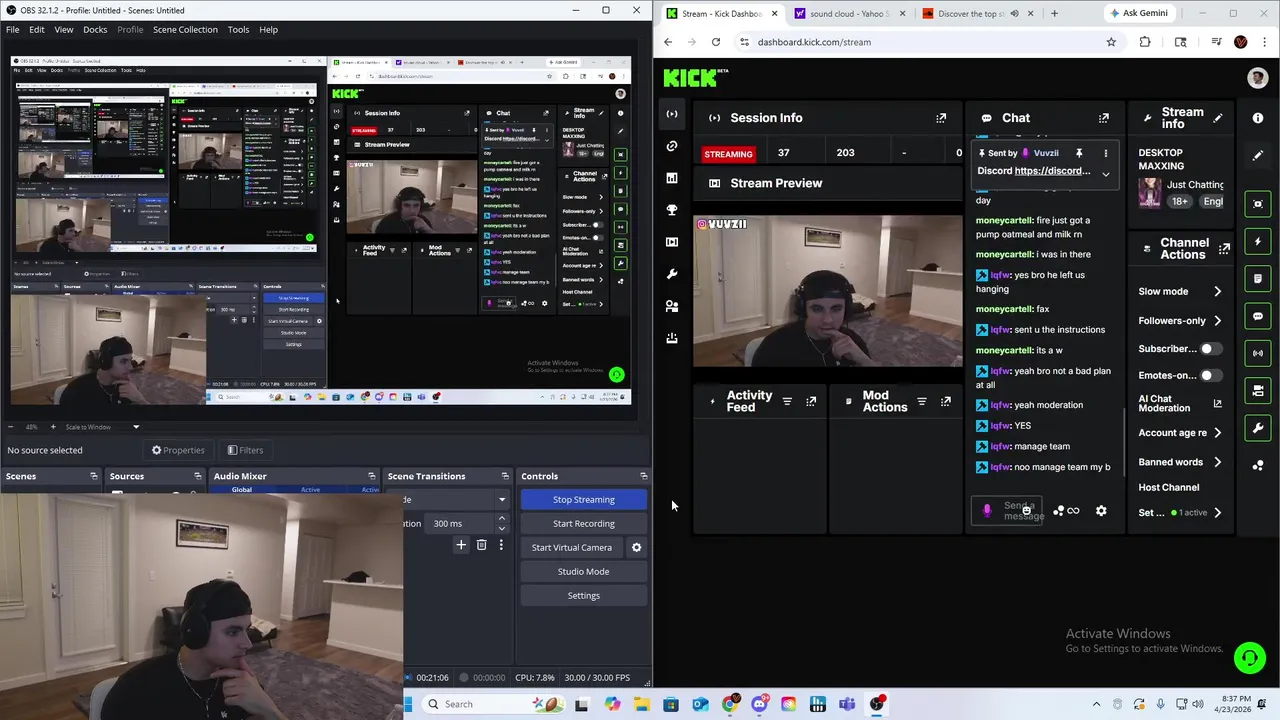
Task: Bookmark this page with the star icon
Action: [1111, 42]
